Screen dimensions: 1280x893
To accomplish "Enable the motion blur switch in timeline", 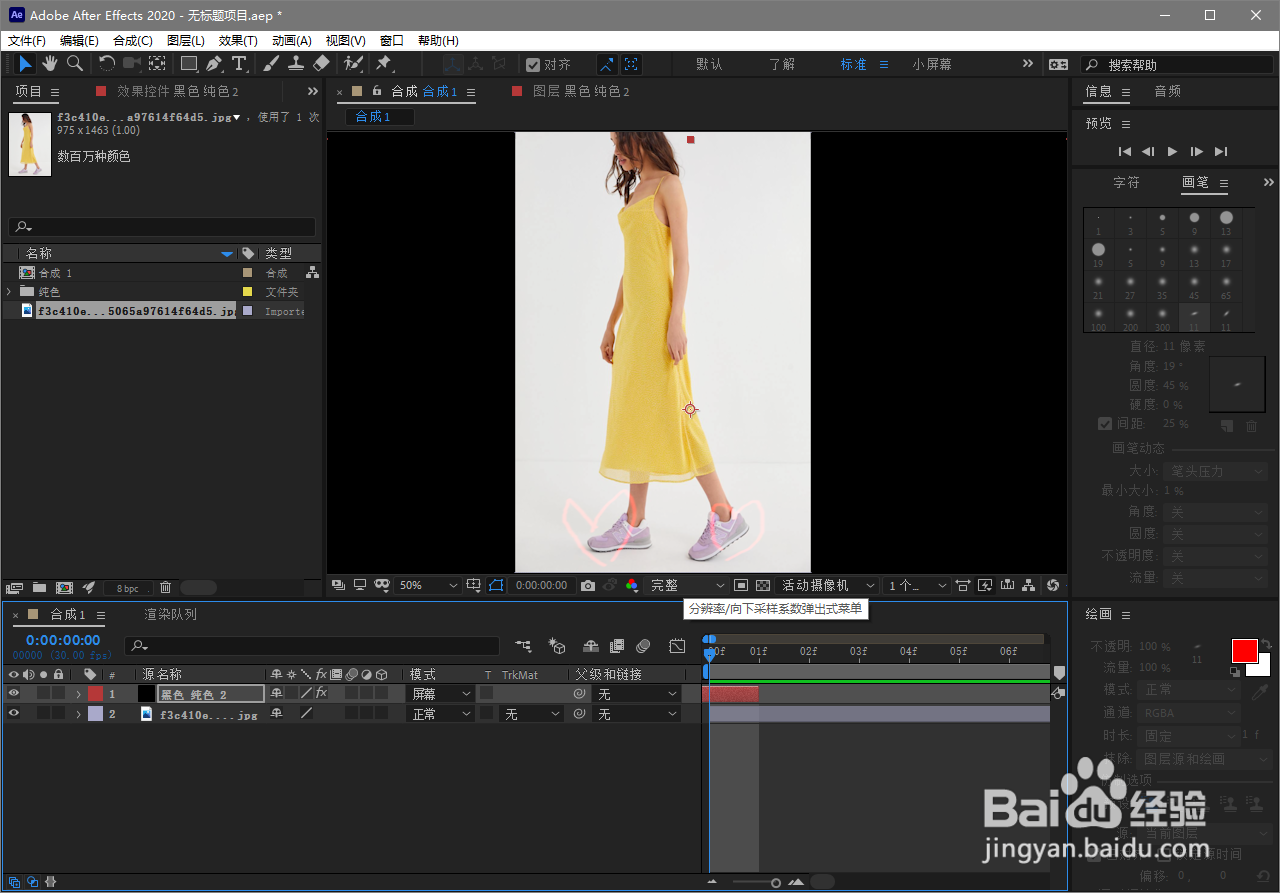I will pyautogui.click(x=643, y=647).
